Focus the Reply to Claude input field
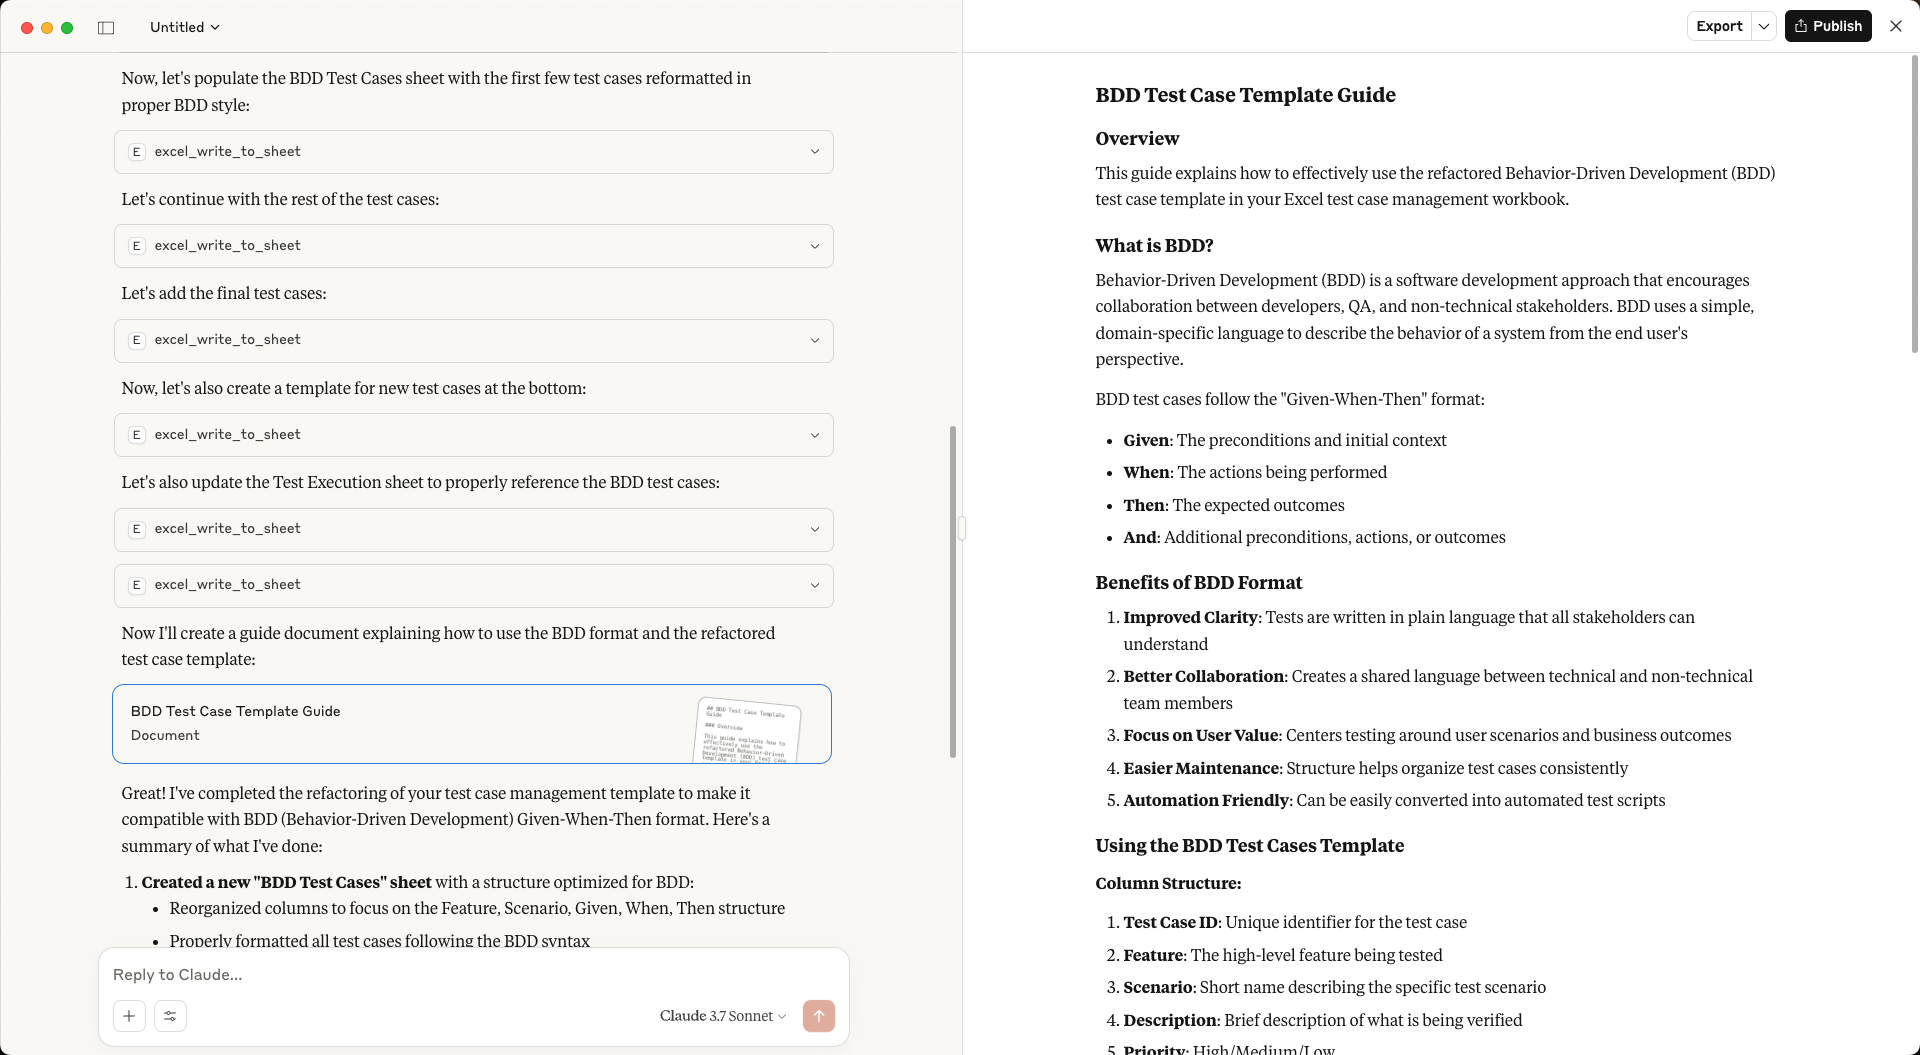 [x=473, y=974]
